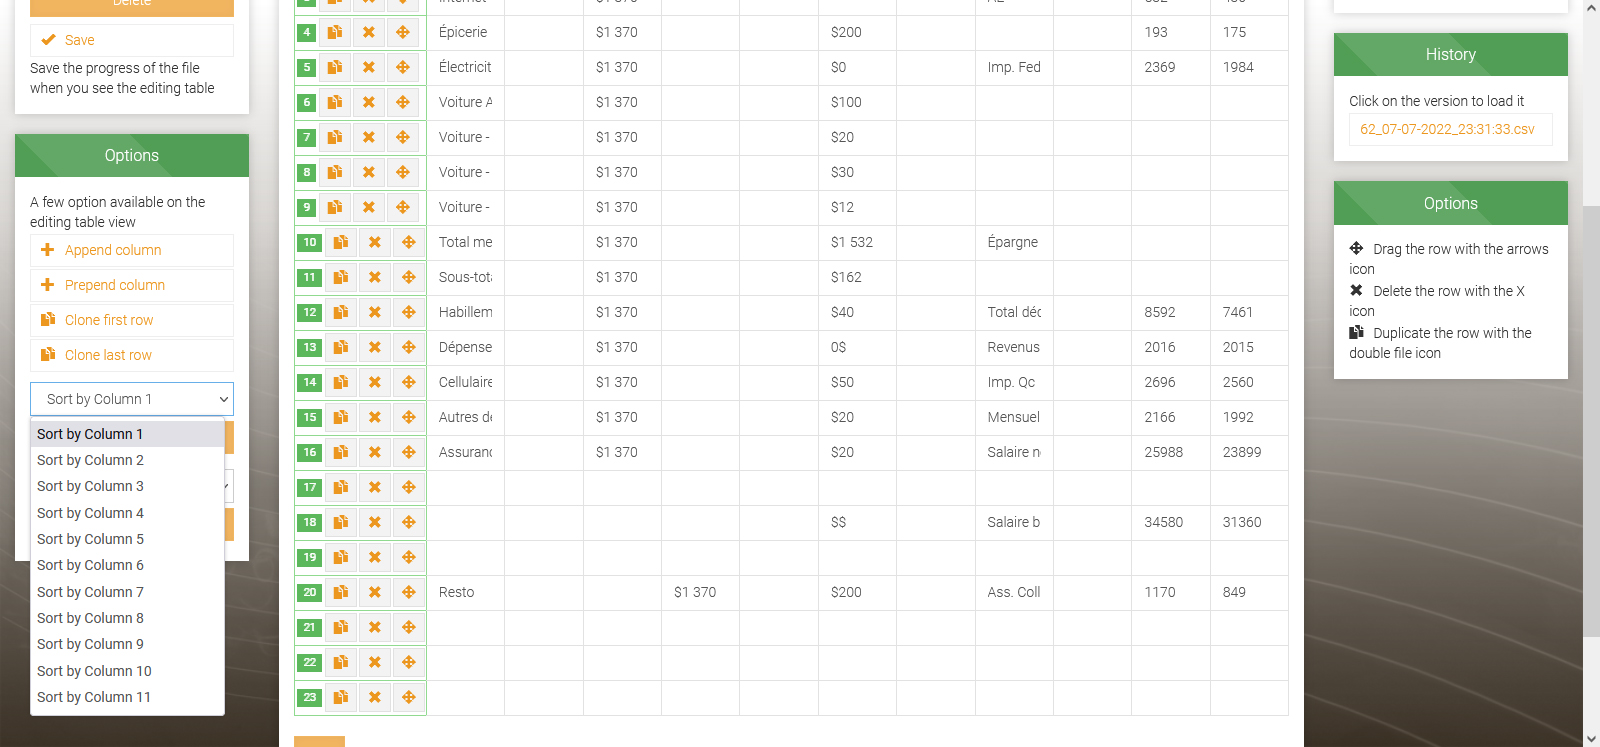Click the drag arrows icon on row 8
The height and width of the screenshot is (747, 1600).
[403, 172]
